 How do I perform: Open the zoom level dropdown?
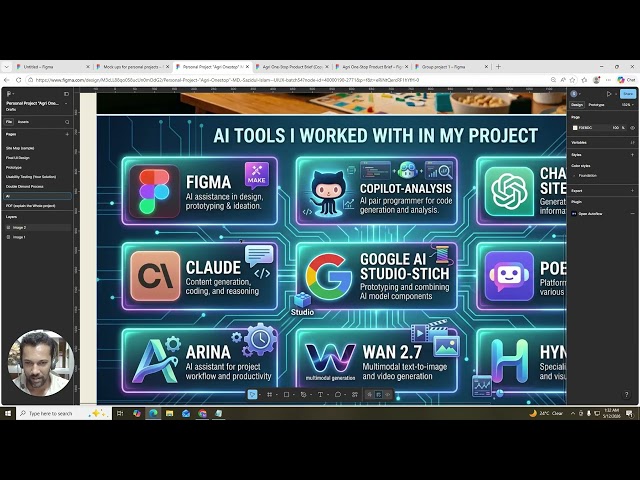point(627,105)
